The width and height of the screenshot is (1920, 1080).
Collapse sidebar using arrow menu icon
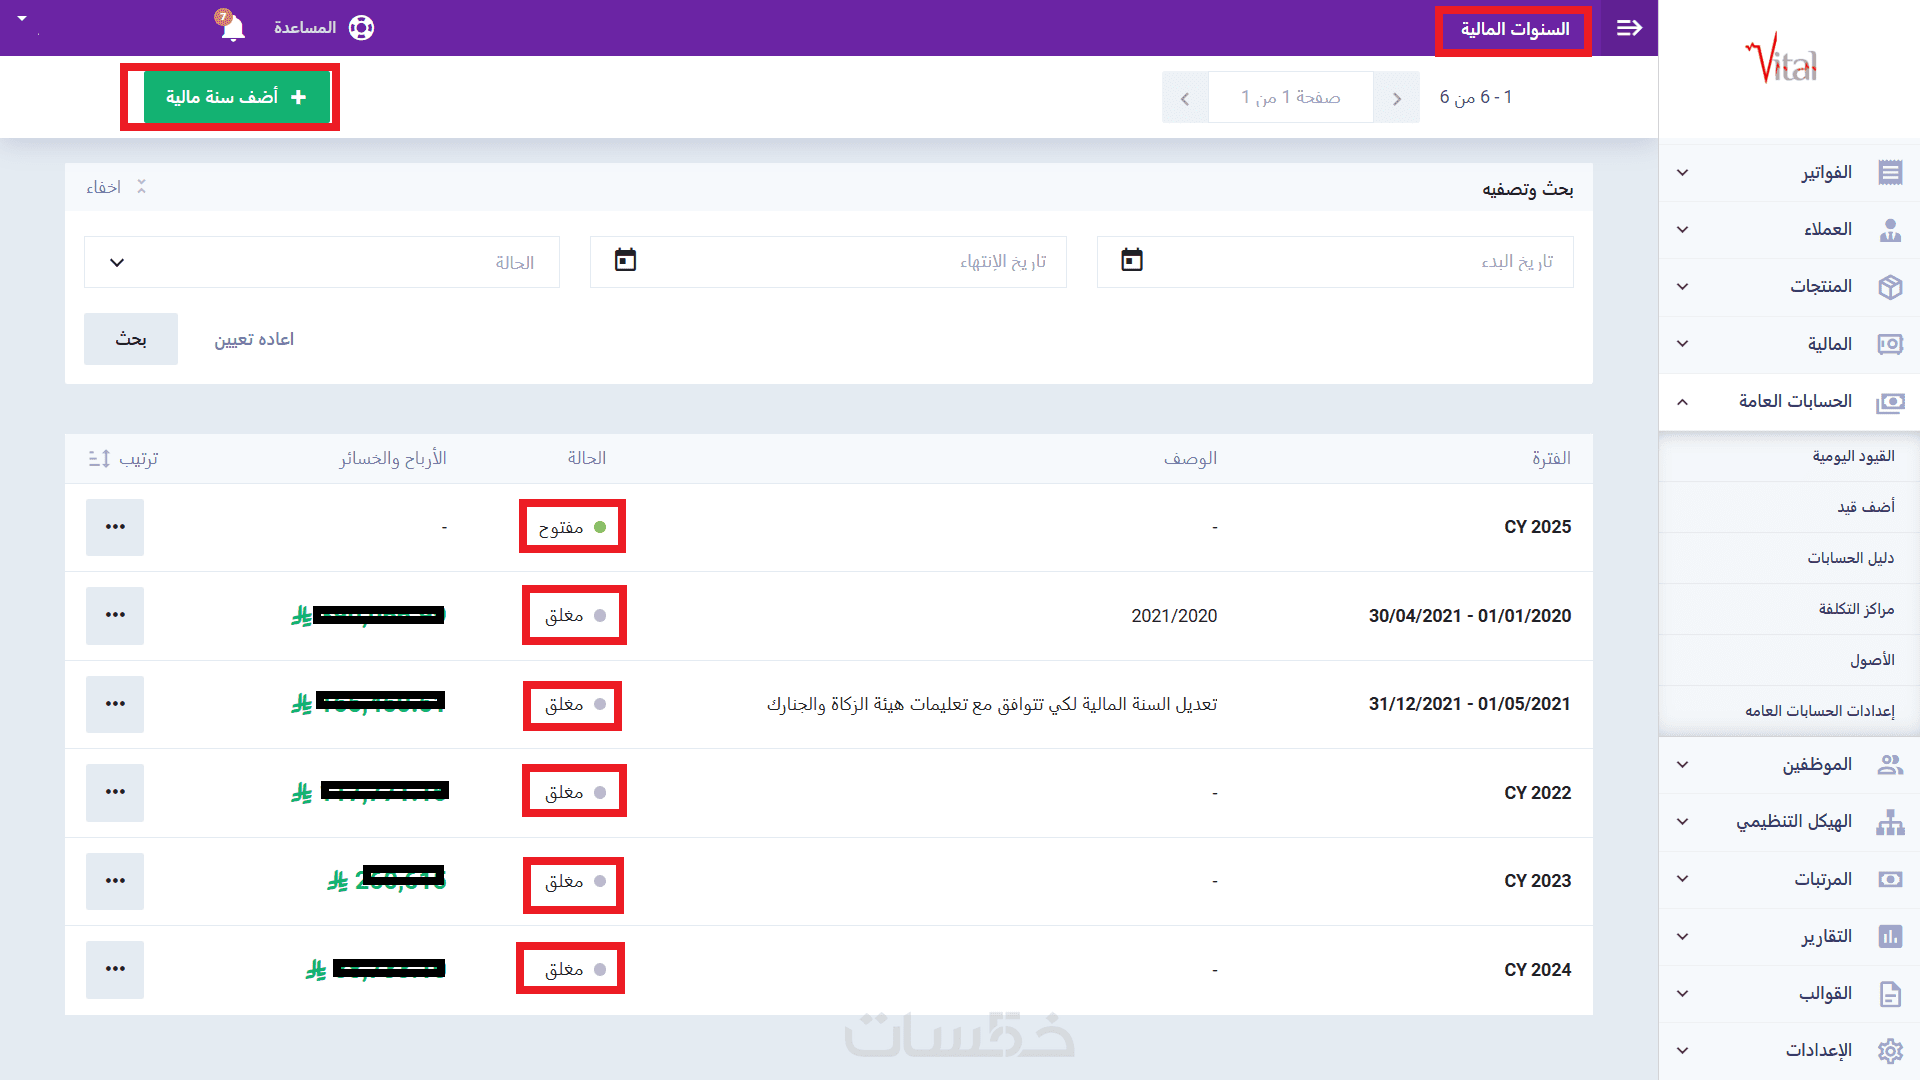tap(1629, 28)
